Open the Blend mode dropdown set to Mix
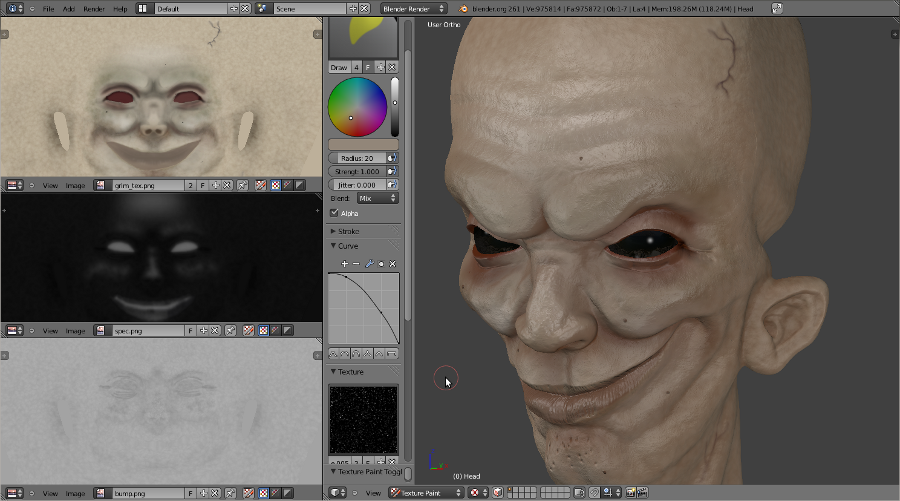The width and height of the screenshot is (900, 501). (x=376, y=198)
